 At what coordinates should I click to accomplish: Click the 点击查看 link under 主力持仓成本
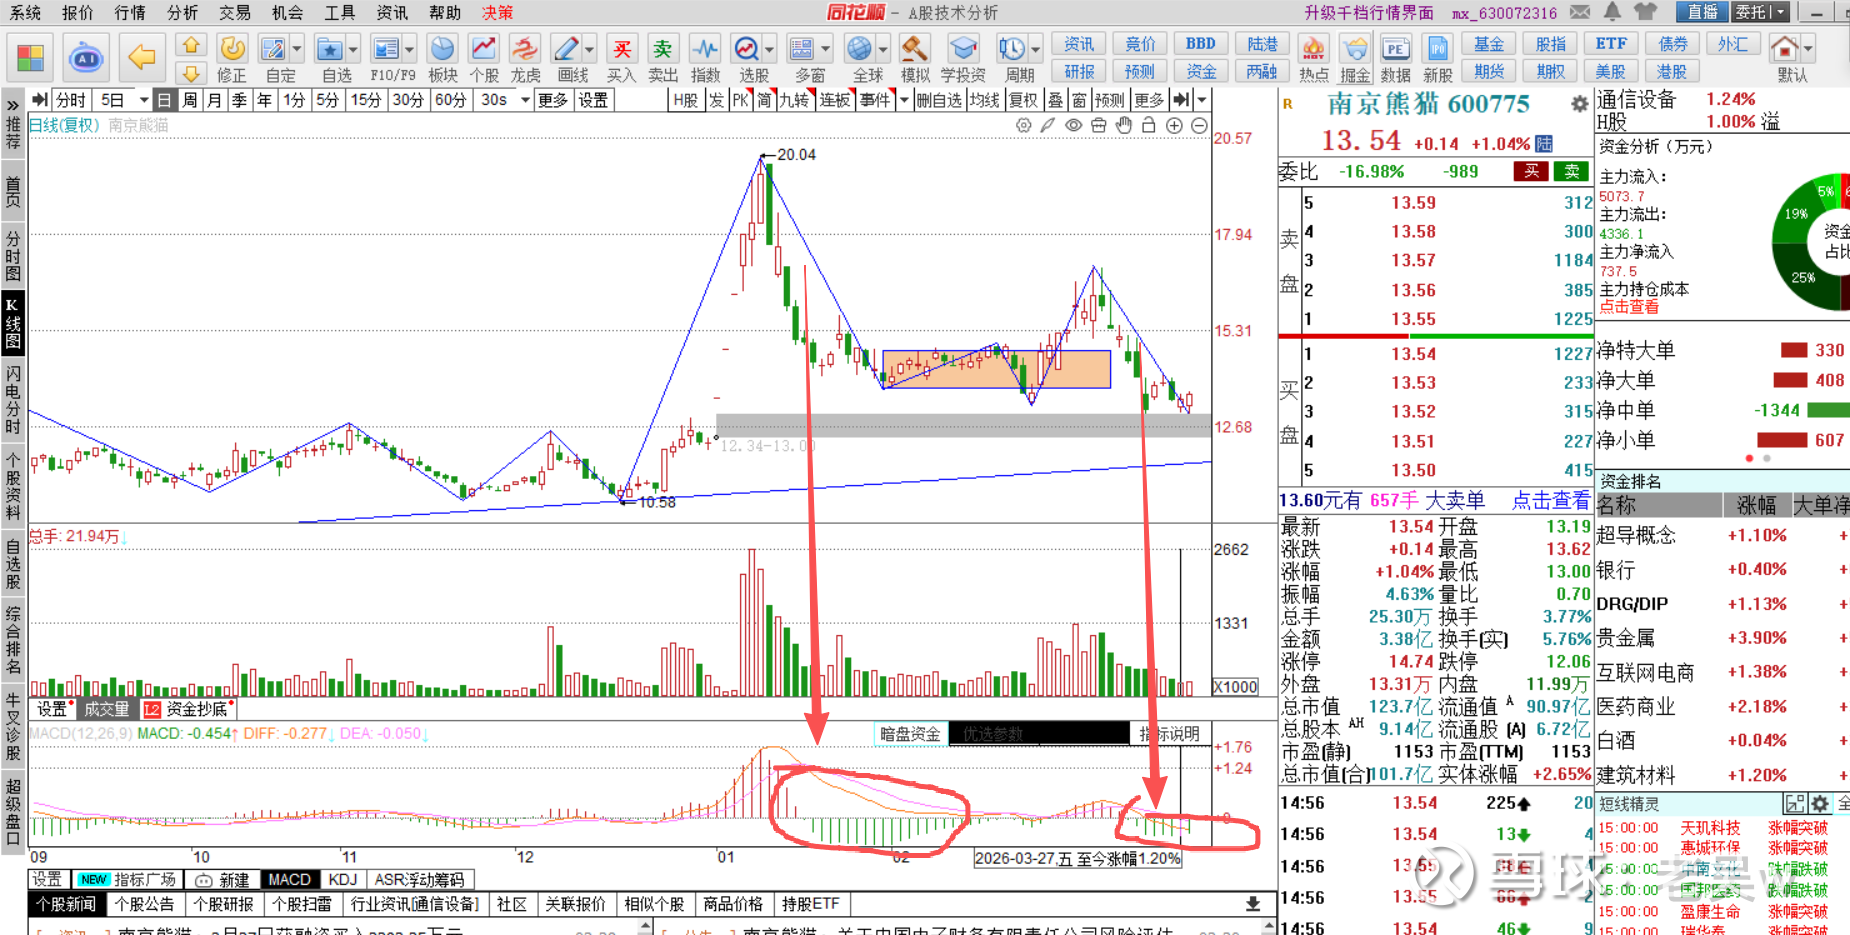point(1629,307)
